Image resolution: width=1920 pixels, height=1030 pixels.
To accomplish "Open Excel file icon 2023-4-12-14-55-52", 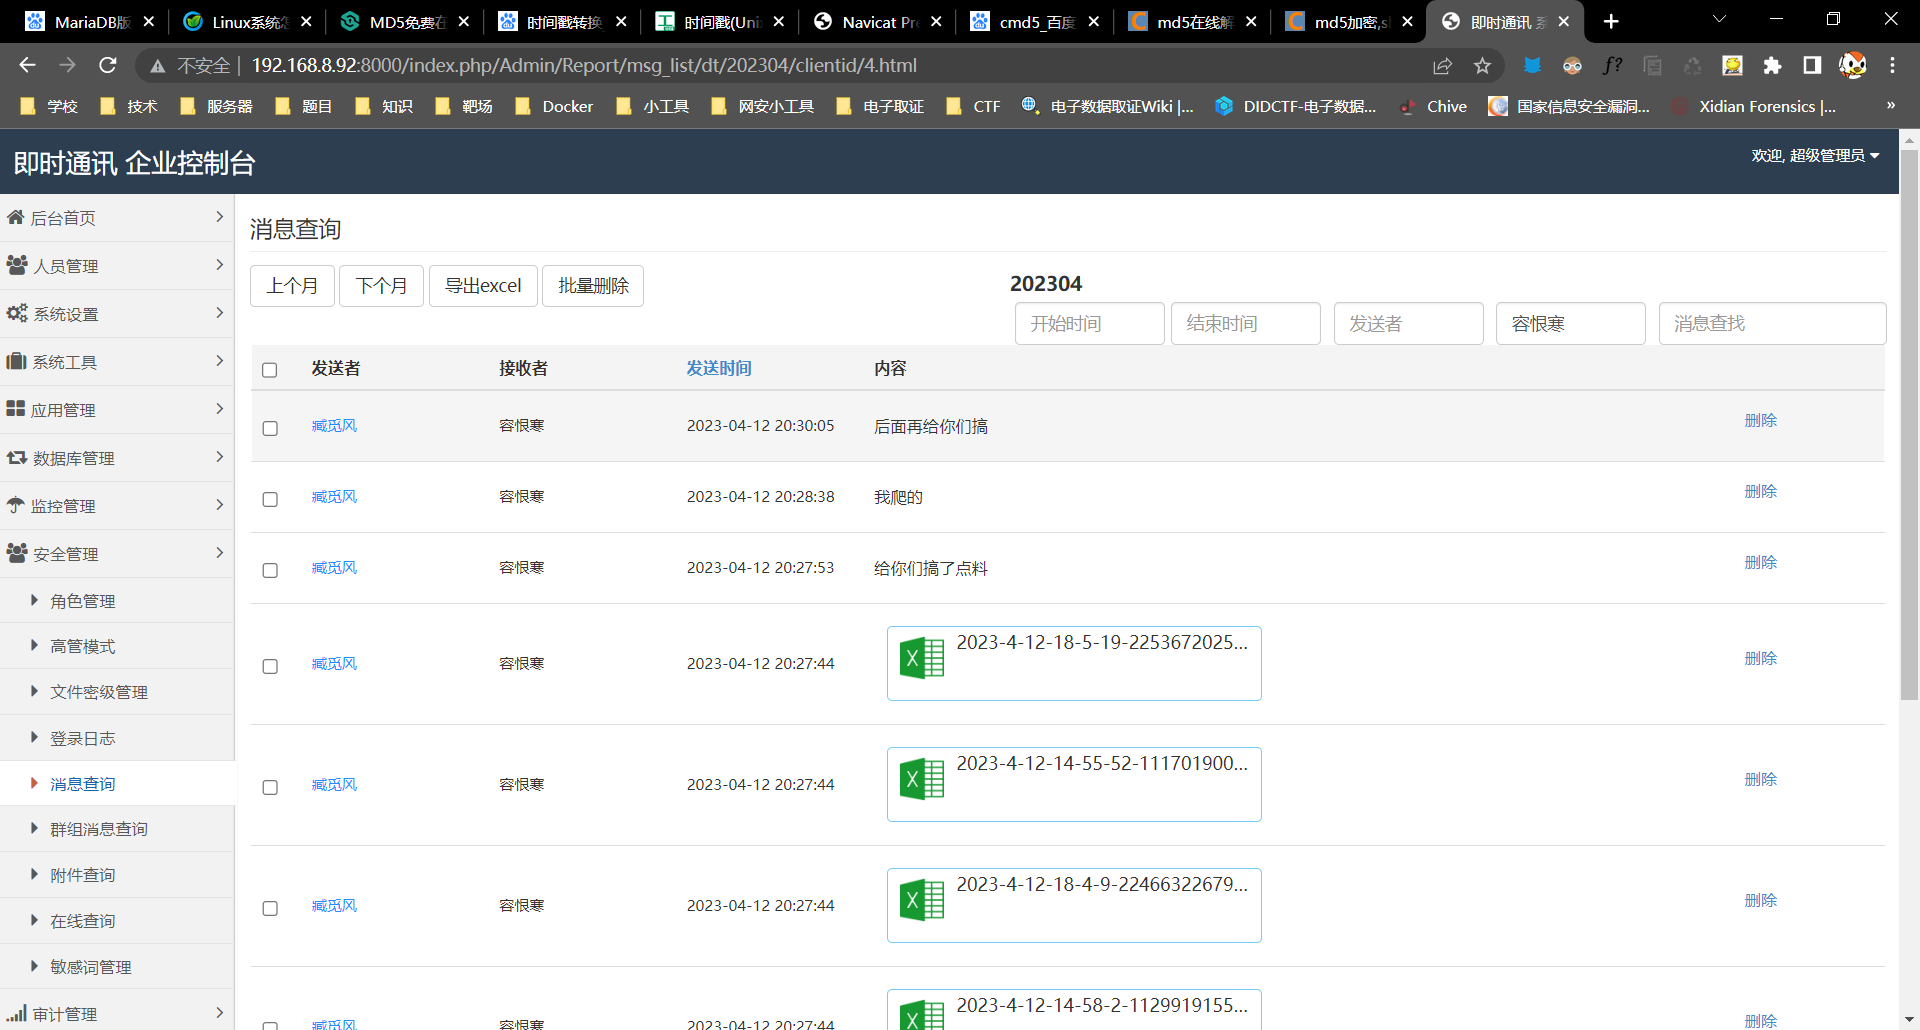I will coord(922,779).
